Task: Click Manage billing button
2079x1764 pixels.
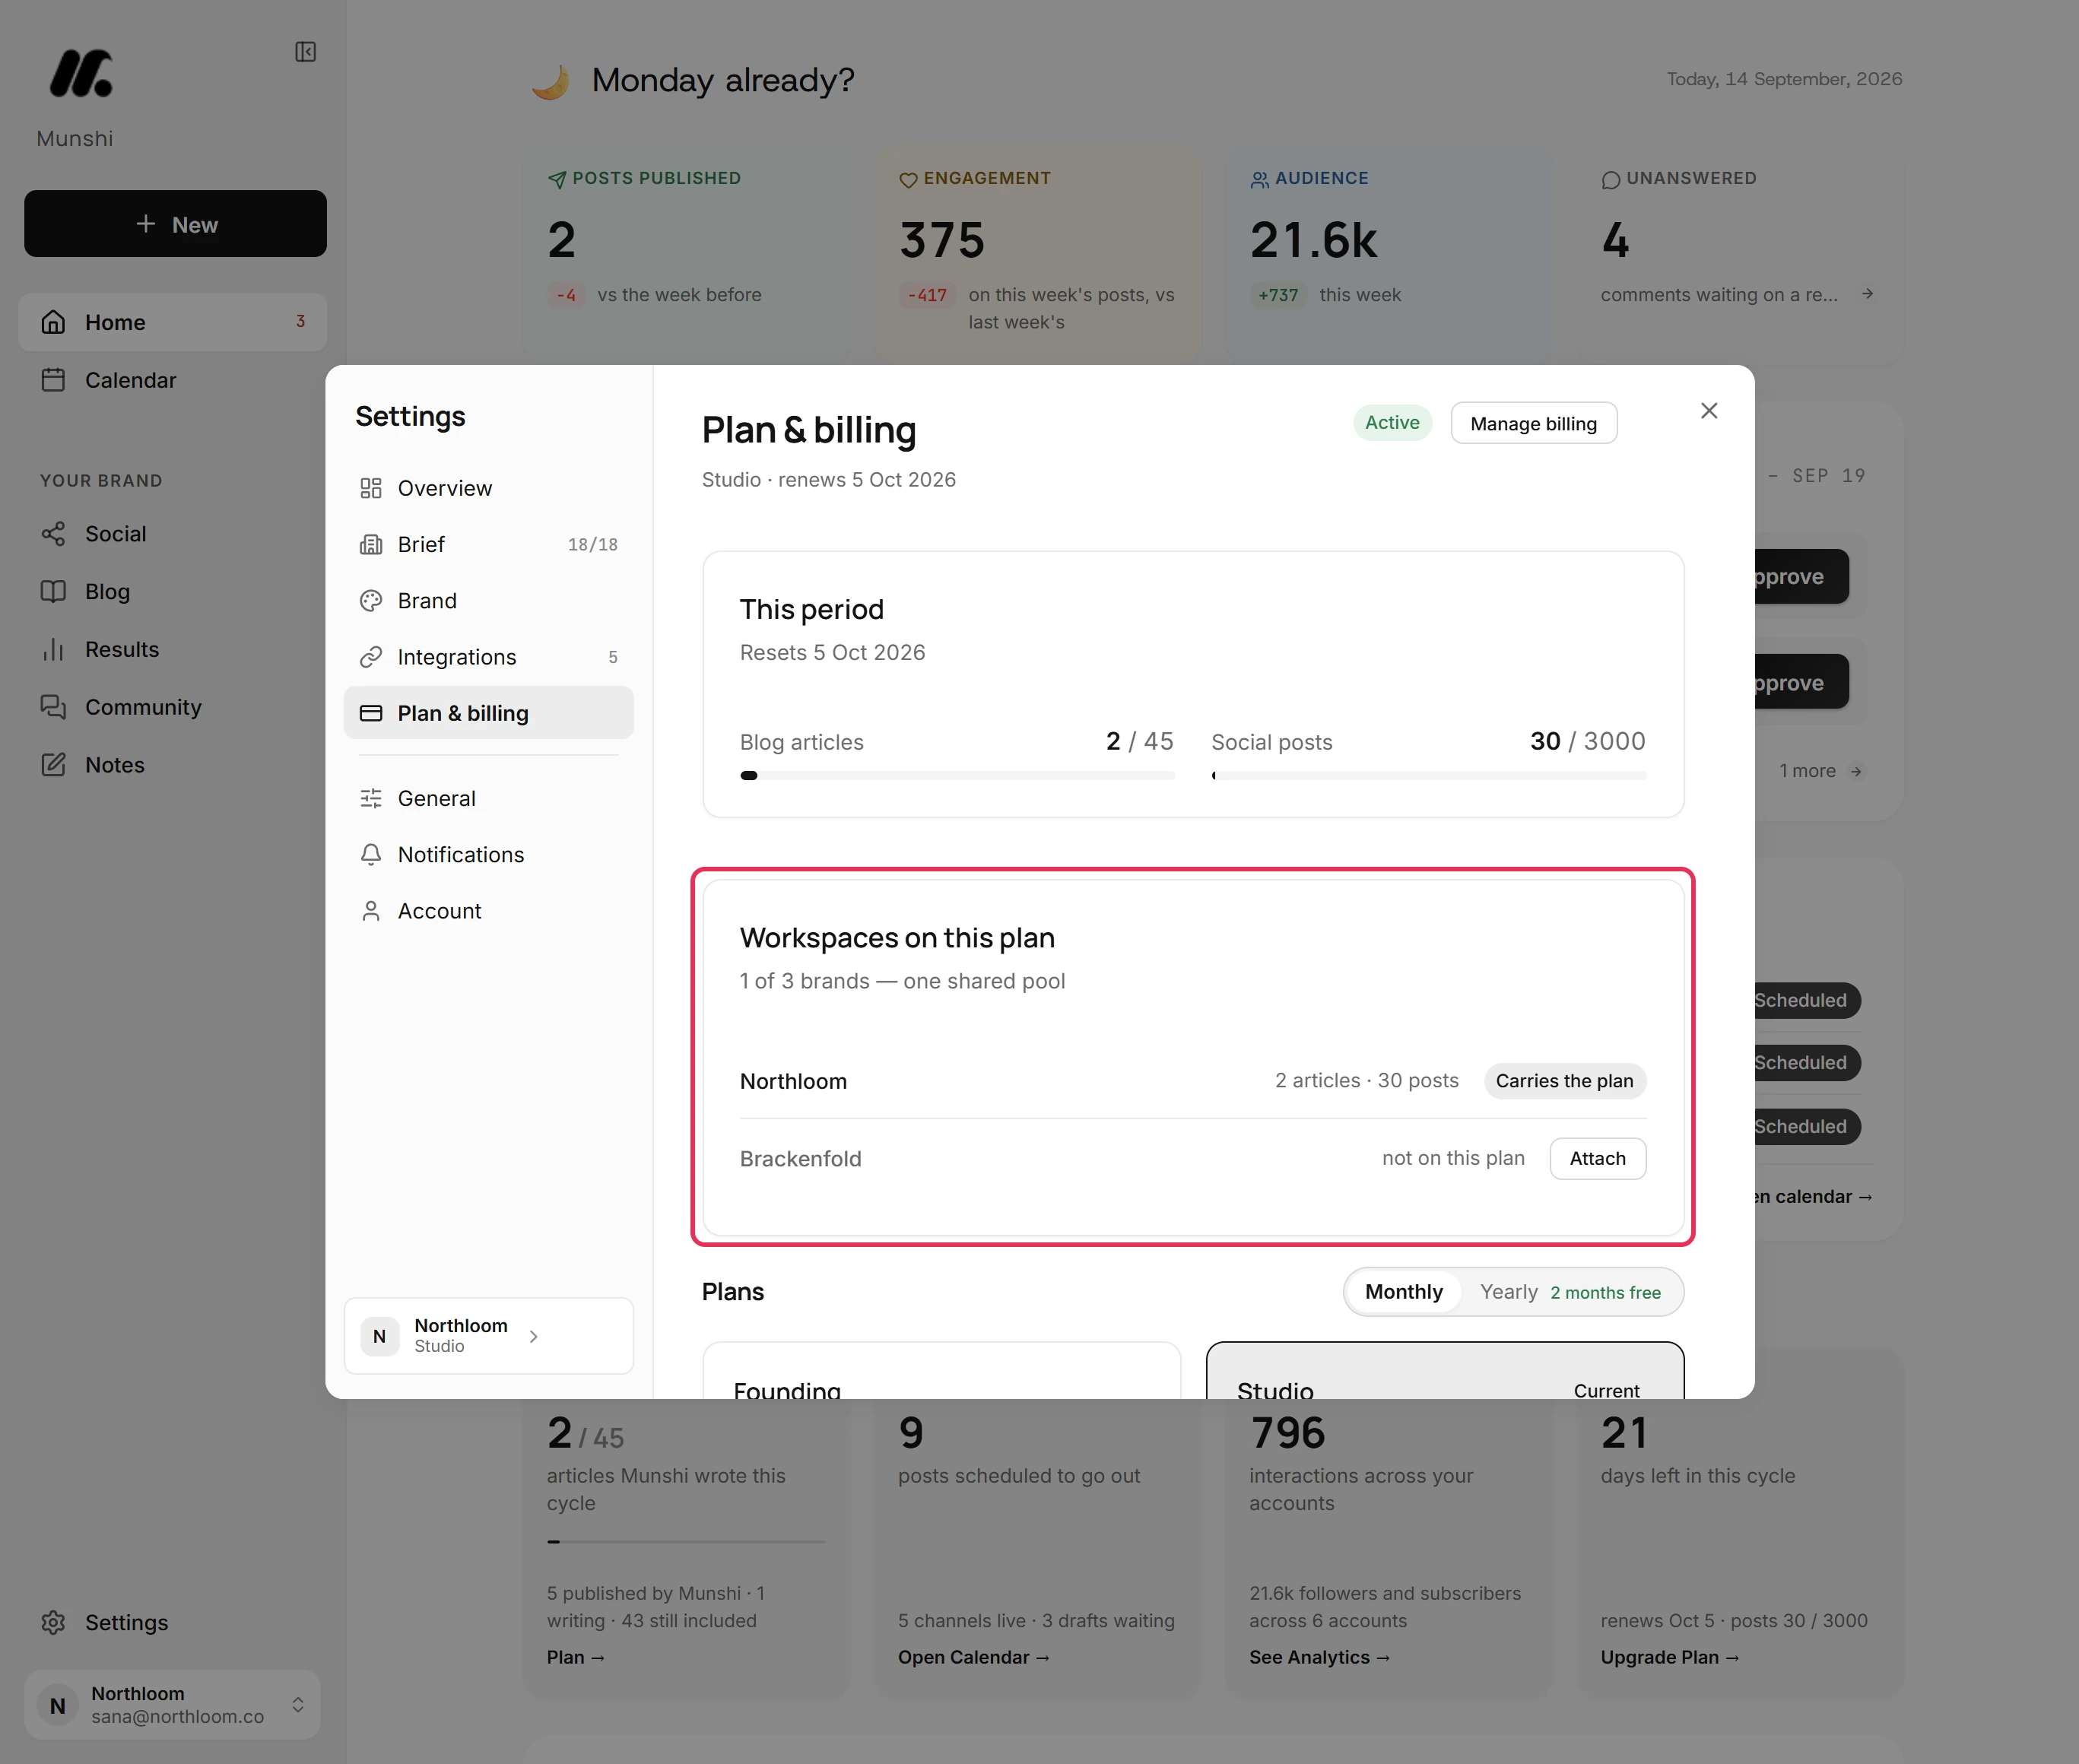Action: click(1533, 423)
